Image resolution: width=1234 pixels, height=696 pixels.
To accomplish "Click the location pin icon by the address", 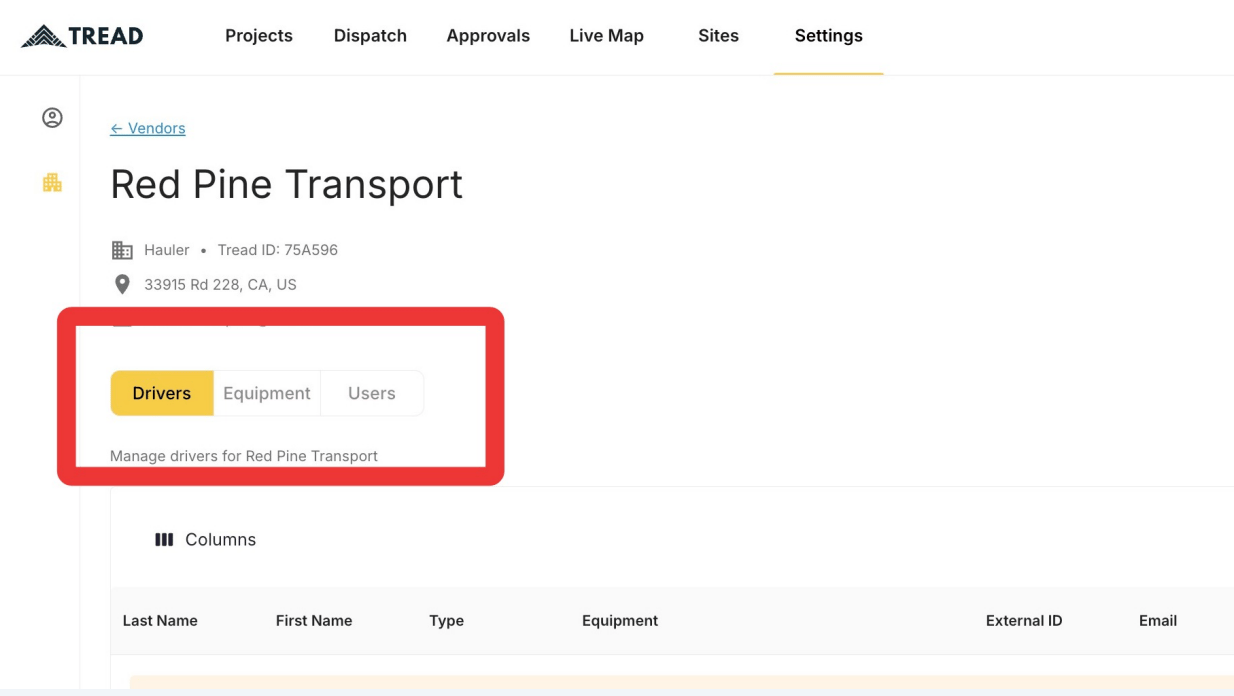I will (122, 284).
